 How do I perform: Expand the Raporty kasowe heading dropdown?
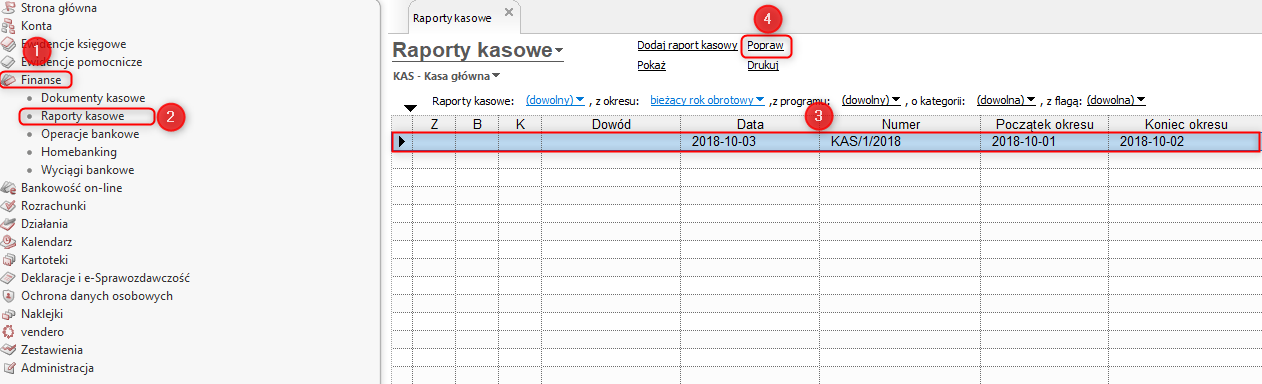(559, 52)
